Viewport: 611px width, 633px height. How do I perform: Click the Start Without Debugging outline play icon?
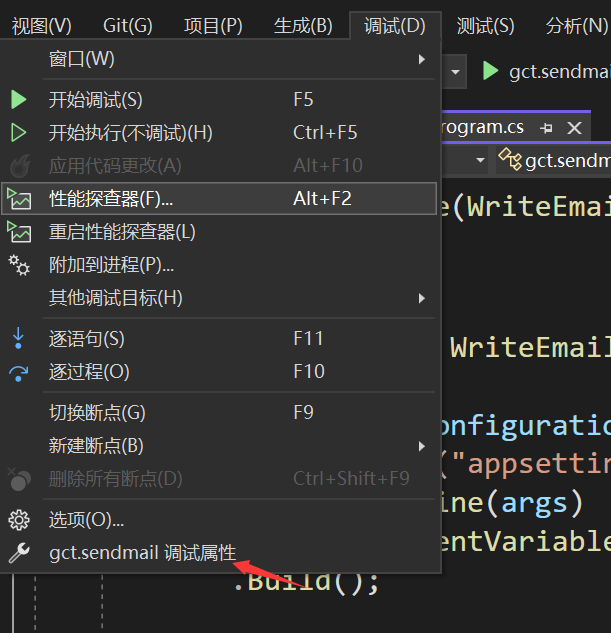[x=19, y=133]
